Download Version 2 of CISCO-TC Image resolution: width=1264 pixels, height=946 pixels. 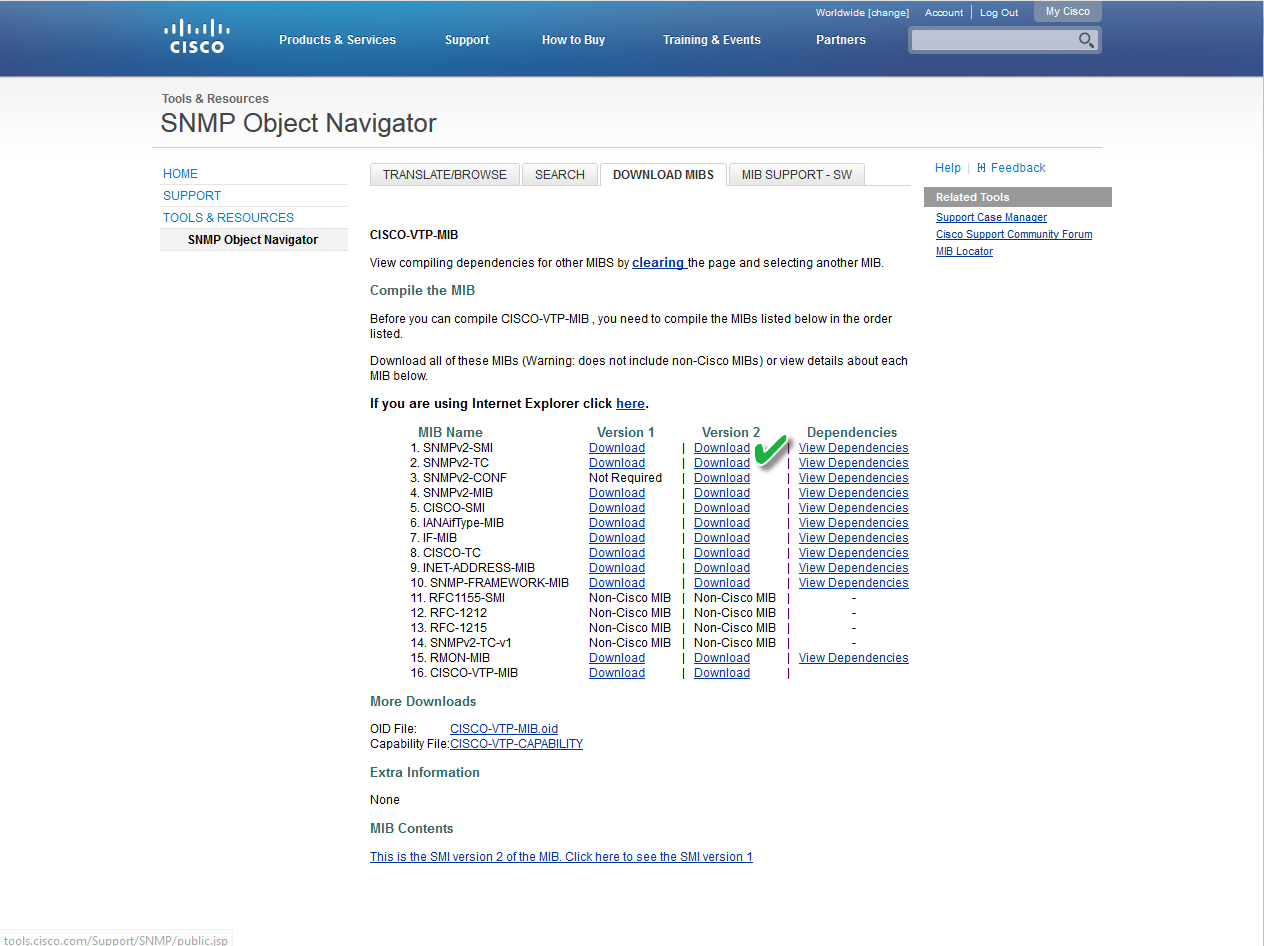click(722, 553)
